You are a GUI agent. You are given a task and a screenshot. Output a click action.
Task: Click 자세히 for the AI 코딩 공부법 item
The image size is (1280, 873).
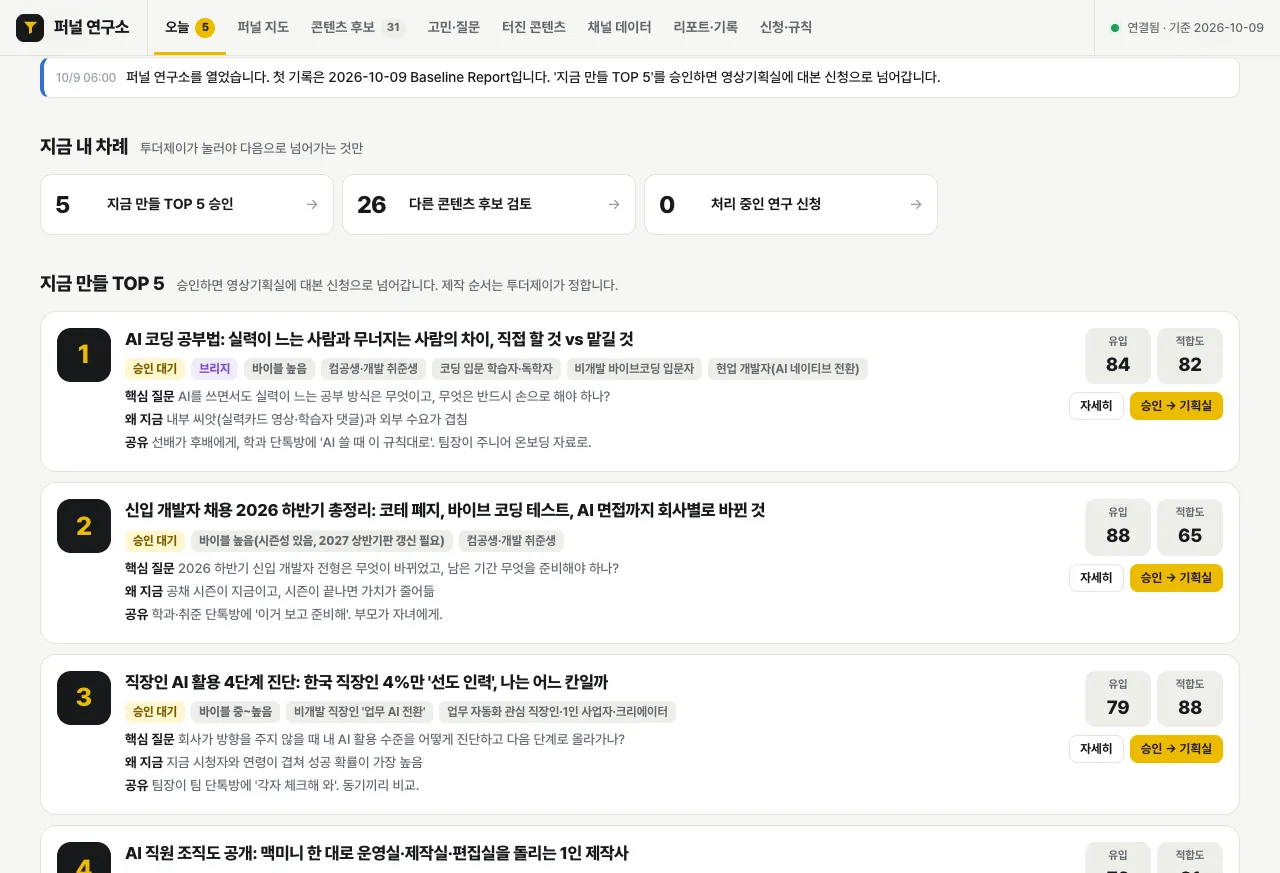pyautogui.click(x=1096, y=406)
